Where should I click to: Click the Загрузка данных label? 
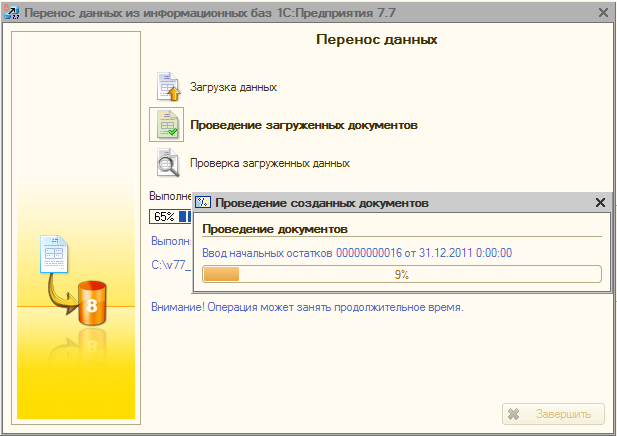pos(233,87)
